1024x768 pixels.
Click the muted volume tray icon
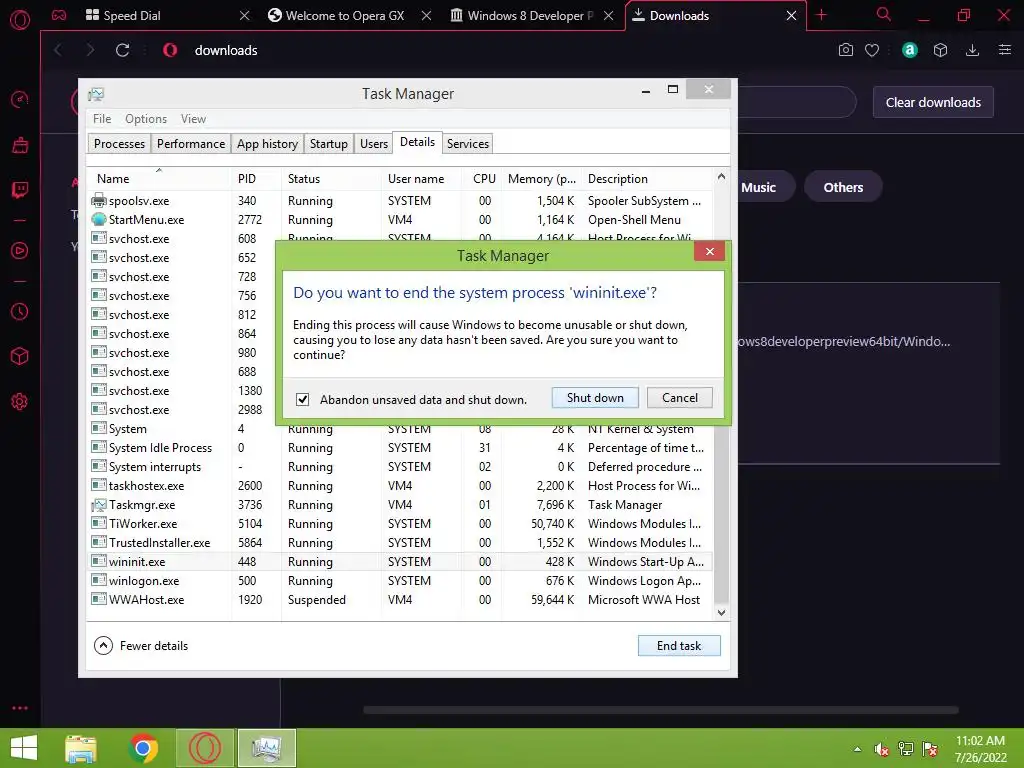pos(881,749)
